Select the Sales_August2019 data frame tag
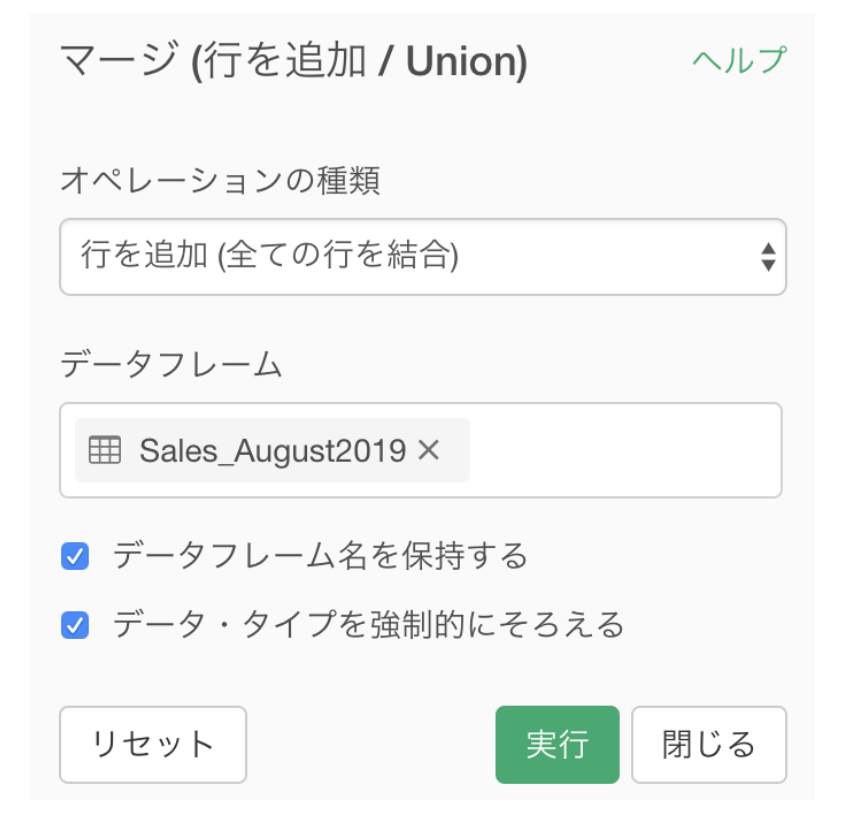844x818 pixels. coord(272,450)
